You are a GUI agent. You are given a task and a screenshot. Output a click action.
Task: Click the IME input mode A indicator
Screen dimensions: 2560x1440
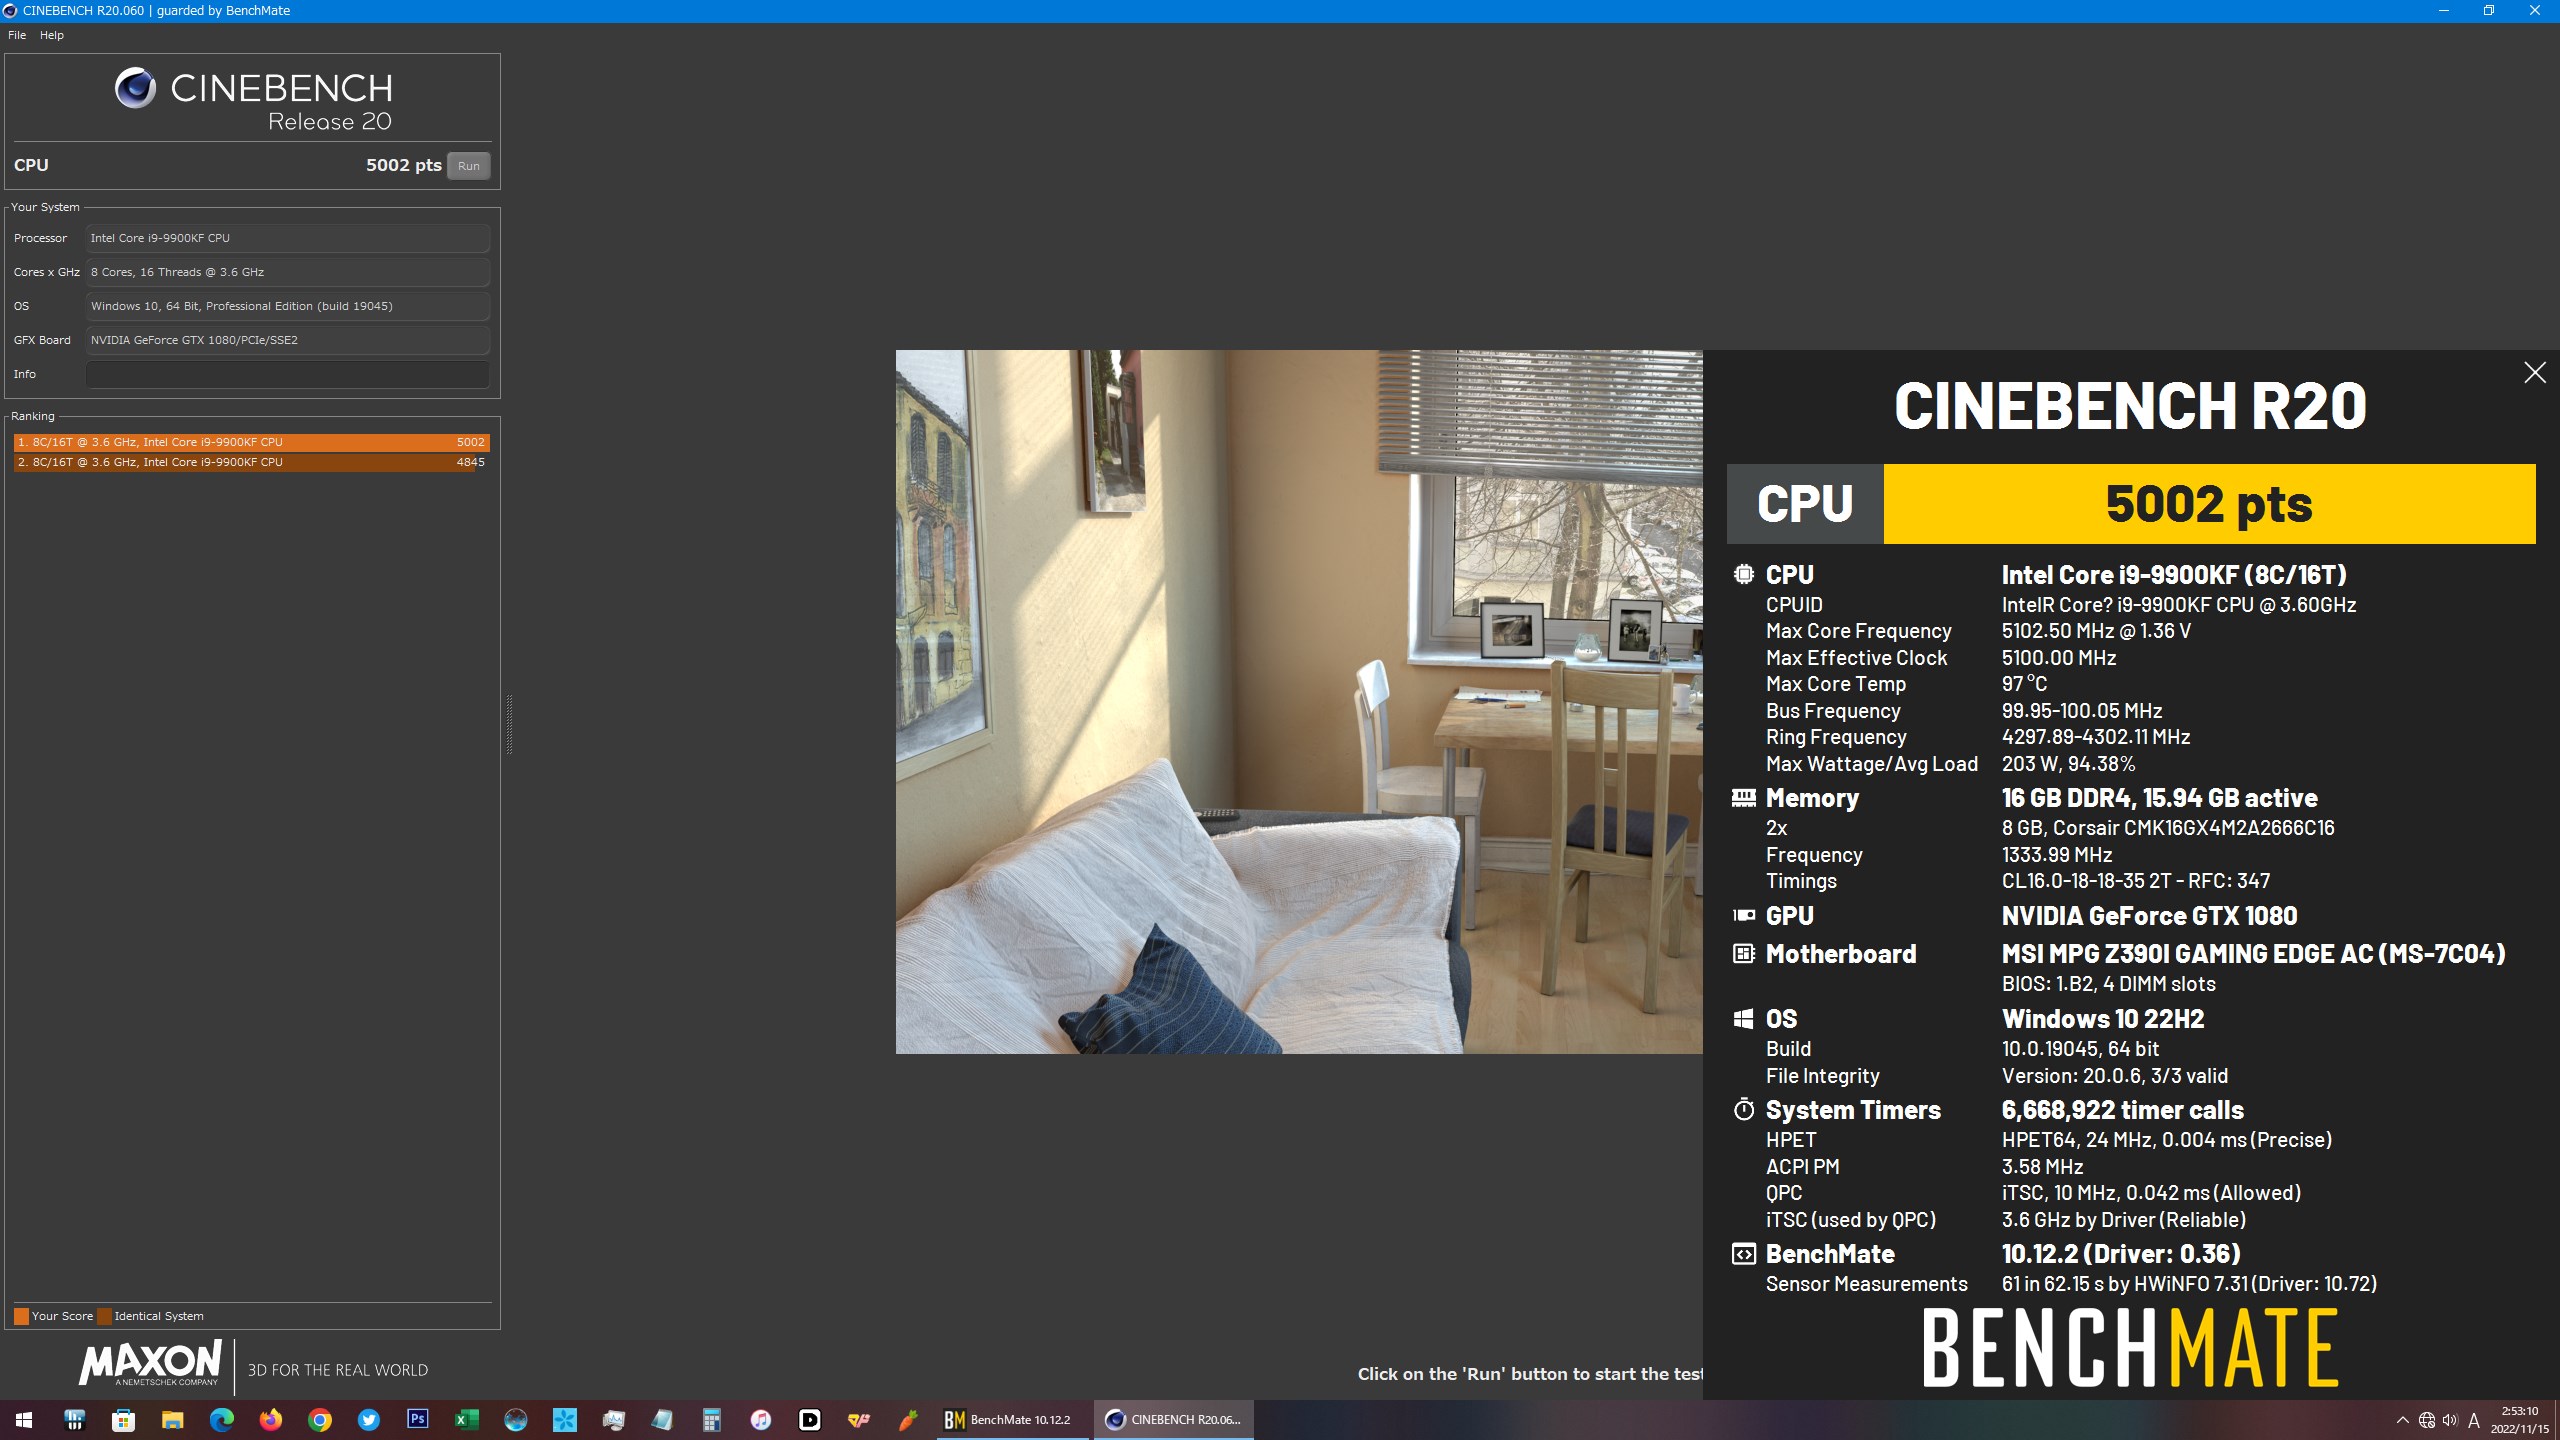point(2474,1420)
